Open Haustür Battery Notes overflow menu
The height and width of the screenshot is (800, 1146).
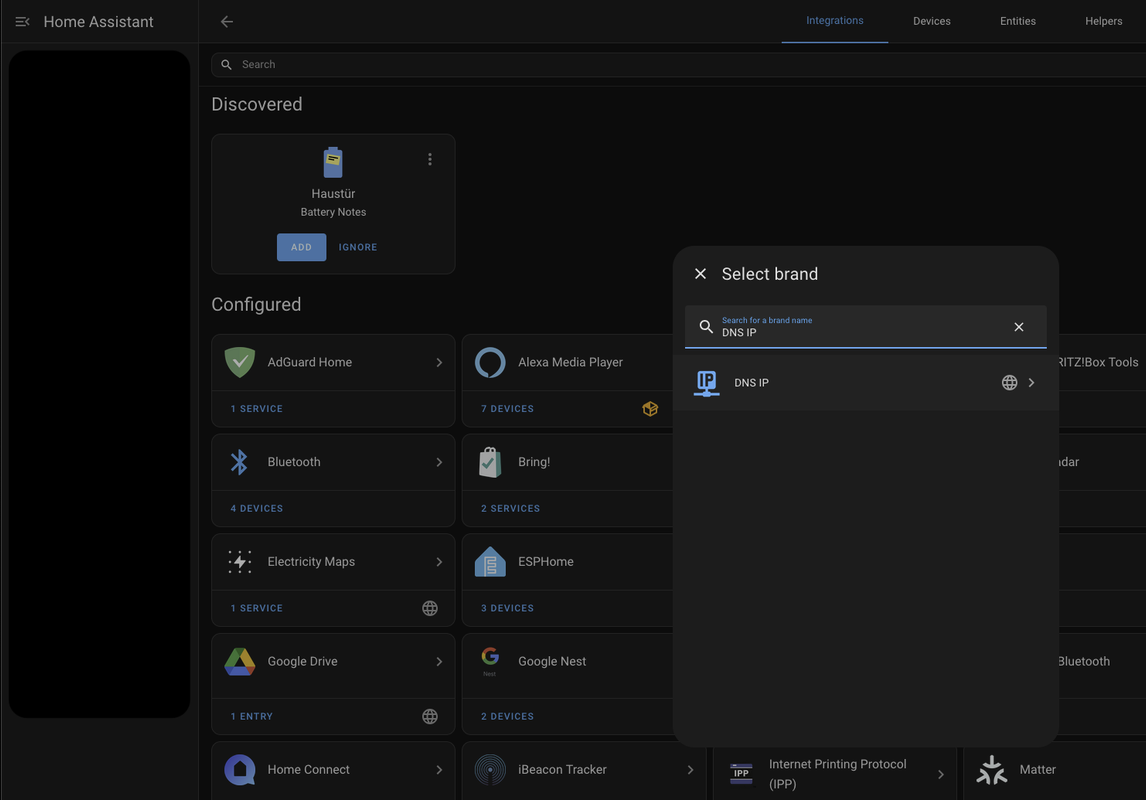tap(430, 159)
